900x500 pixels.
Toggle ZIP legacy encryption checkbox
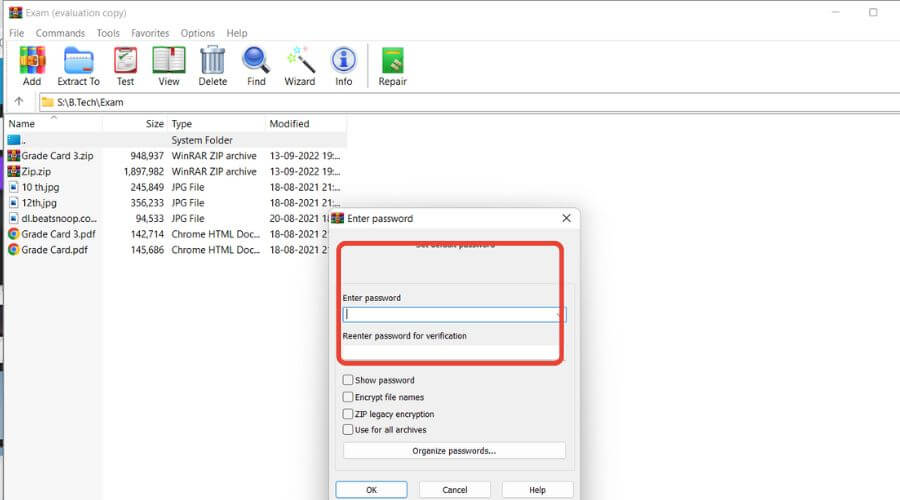pos(348,414)
